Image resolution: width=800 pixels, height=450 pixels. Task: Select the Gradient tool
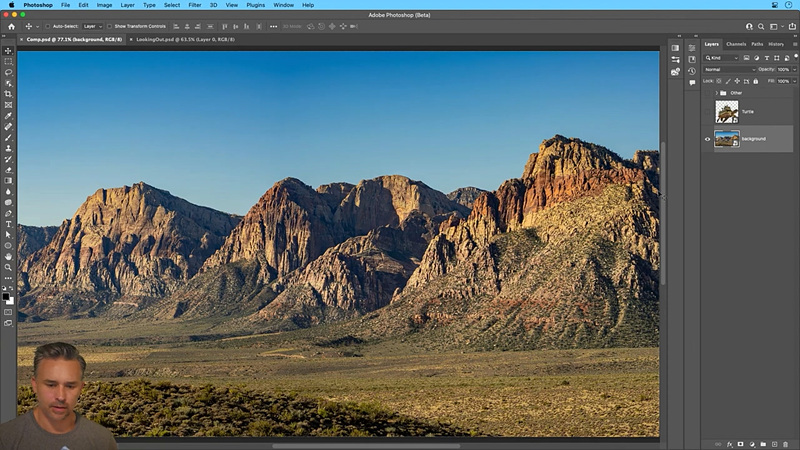point(8,181)
